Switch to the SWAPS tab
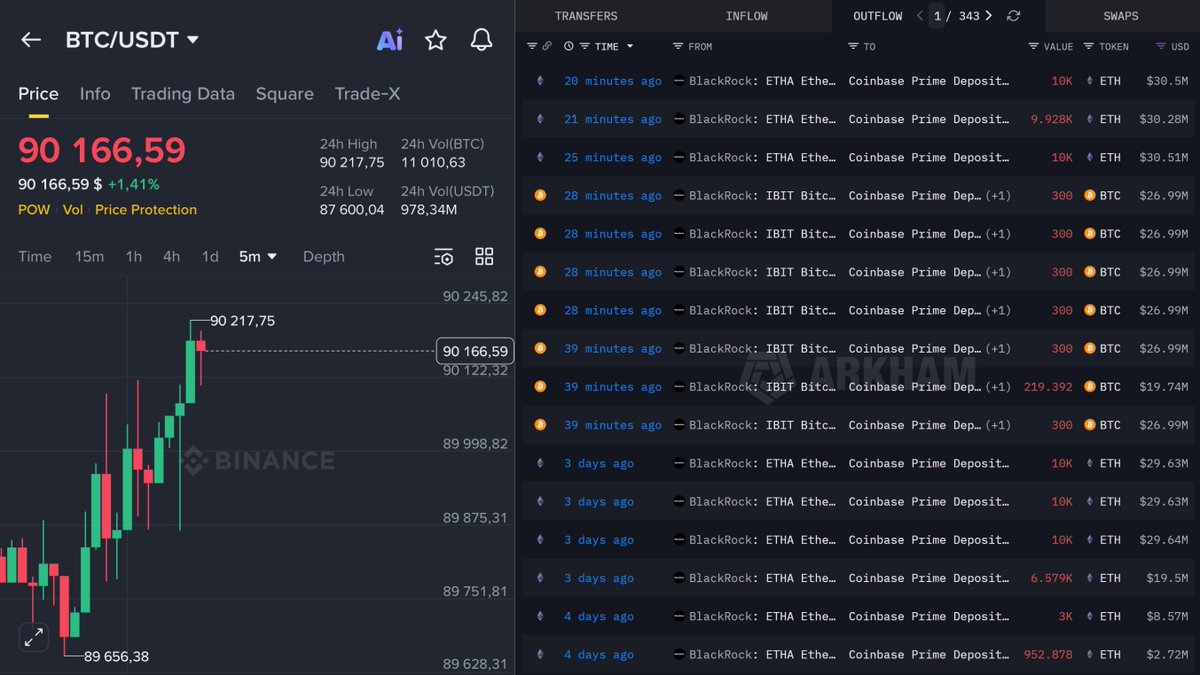This screenshot has width=1200, height=675. 1120,16
